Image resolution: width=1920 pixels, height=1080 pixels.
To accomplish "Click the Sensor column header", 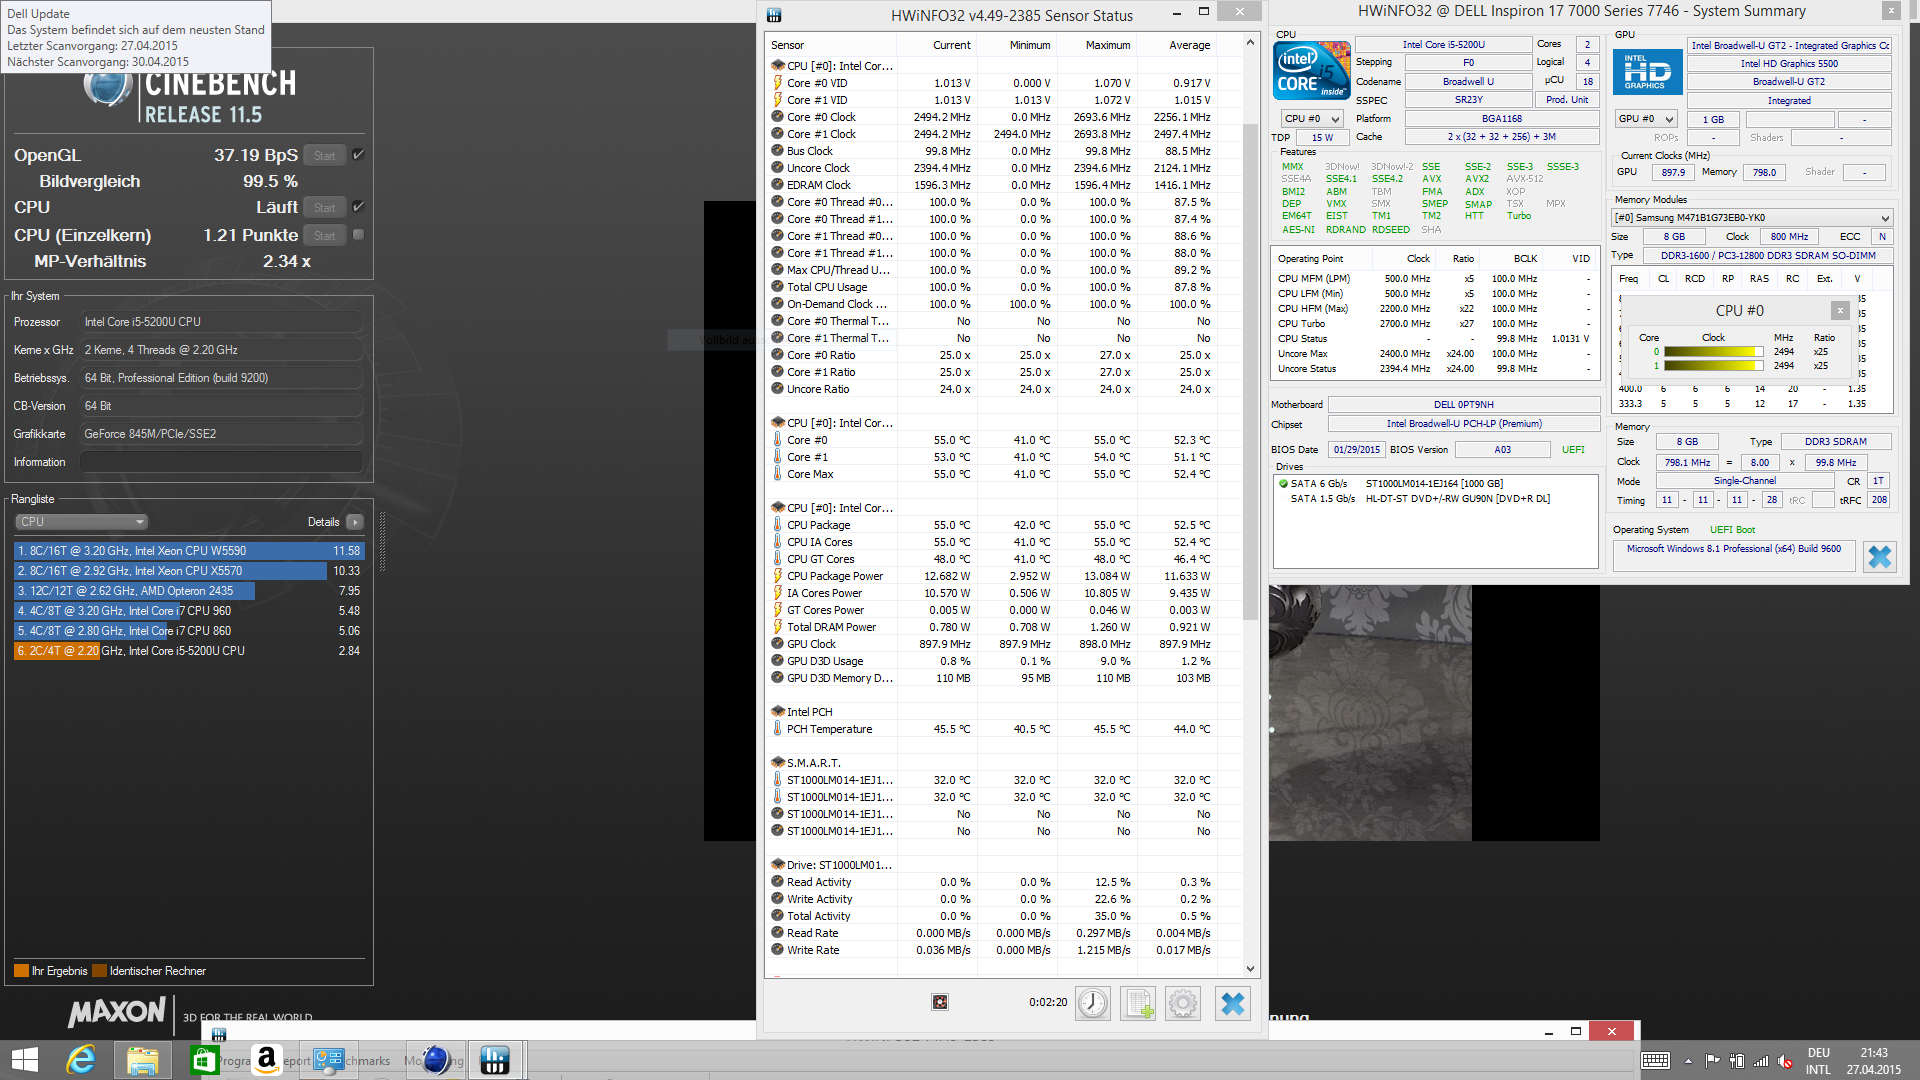I will 831,45.
